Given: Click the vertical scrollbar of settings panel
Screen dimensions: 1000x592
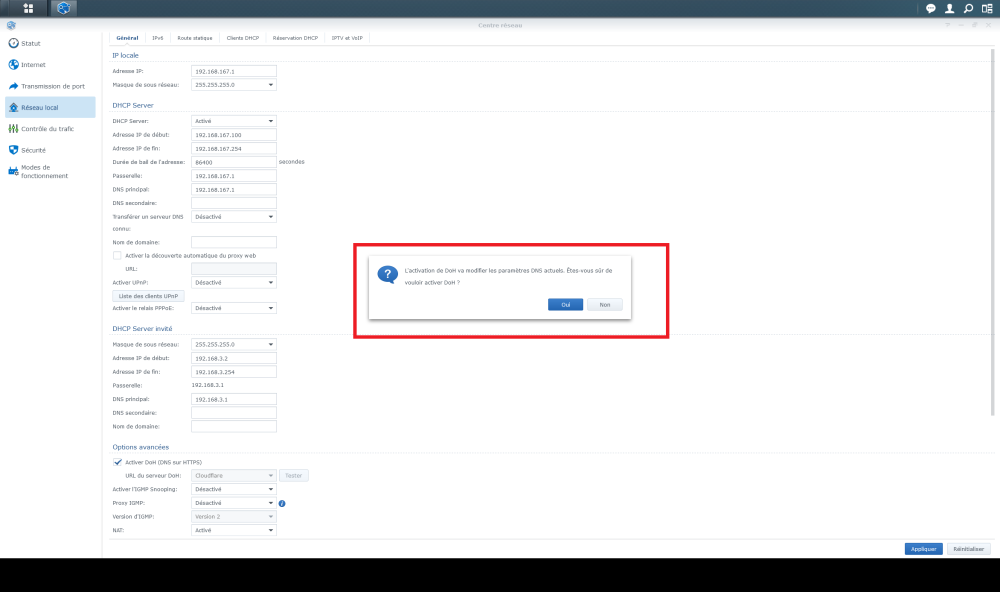Looking at the screenshot, I should (992, 232).
